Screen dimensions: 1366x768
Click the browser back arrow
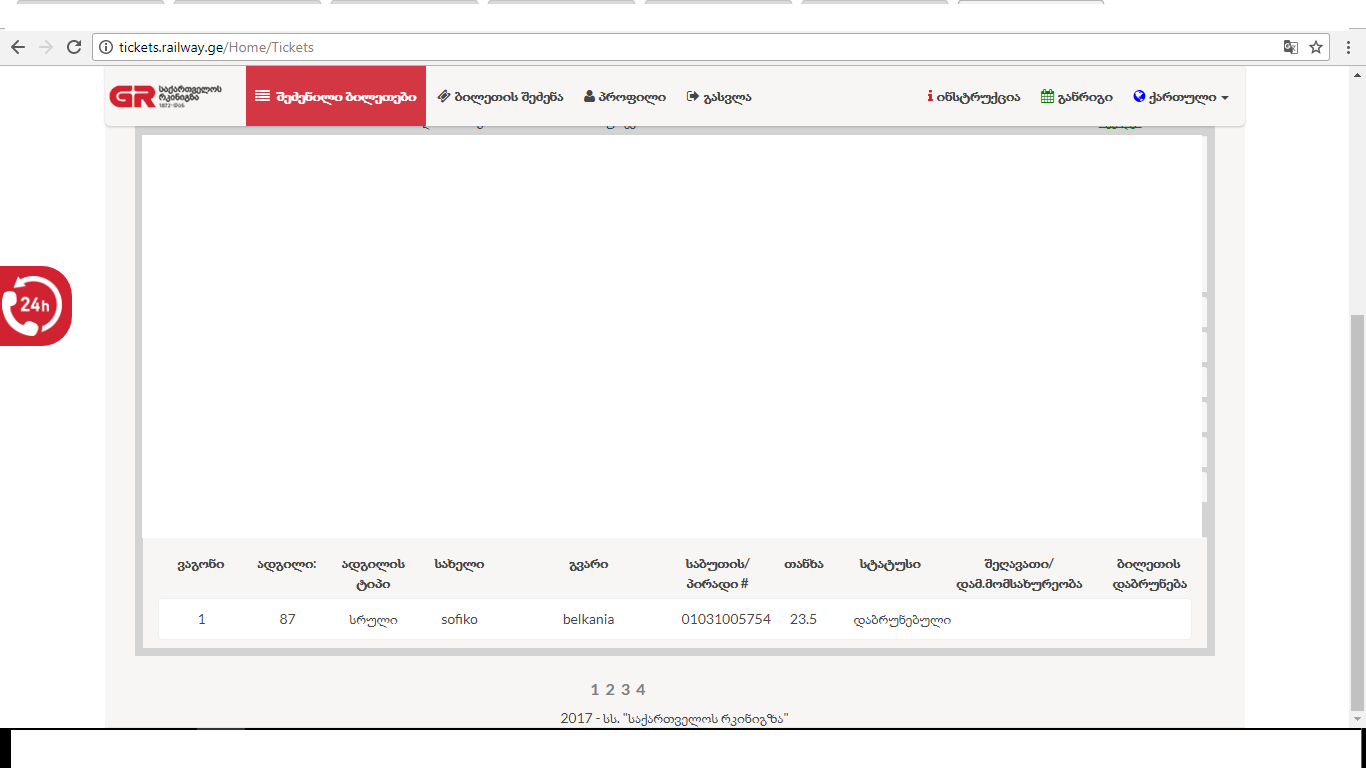pos(18,47)
